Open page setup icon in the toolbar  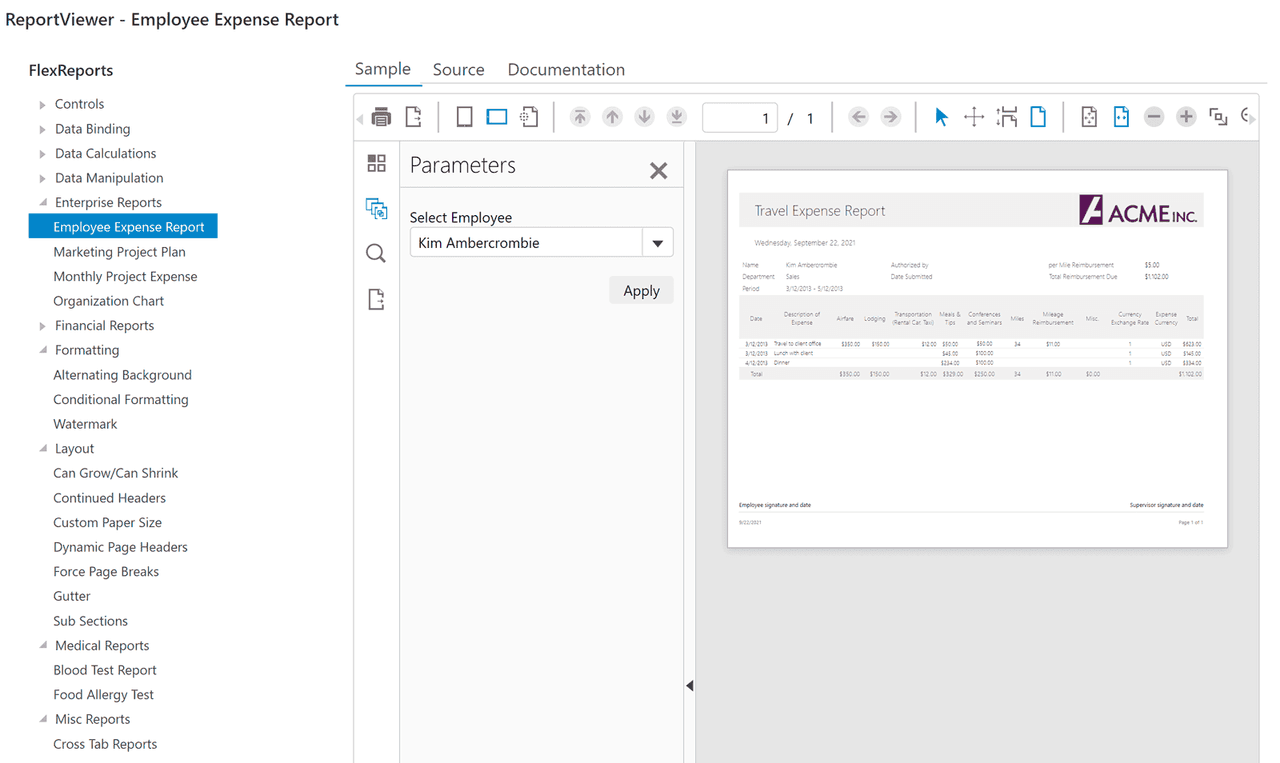[x=529, y=117]
